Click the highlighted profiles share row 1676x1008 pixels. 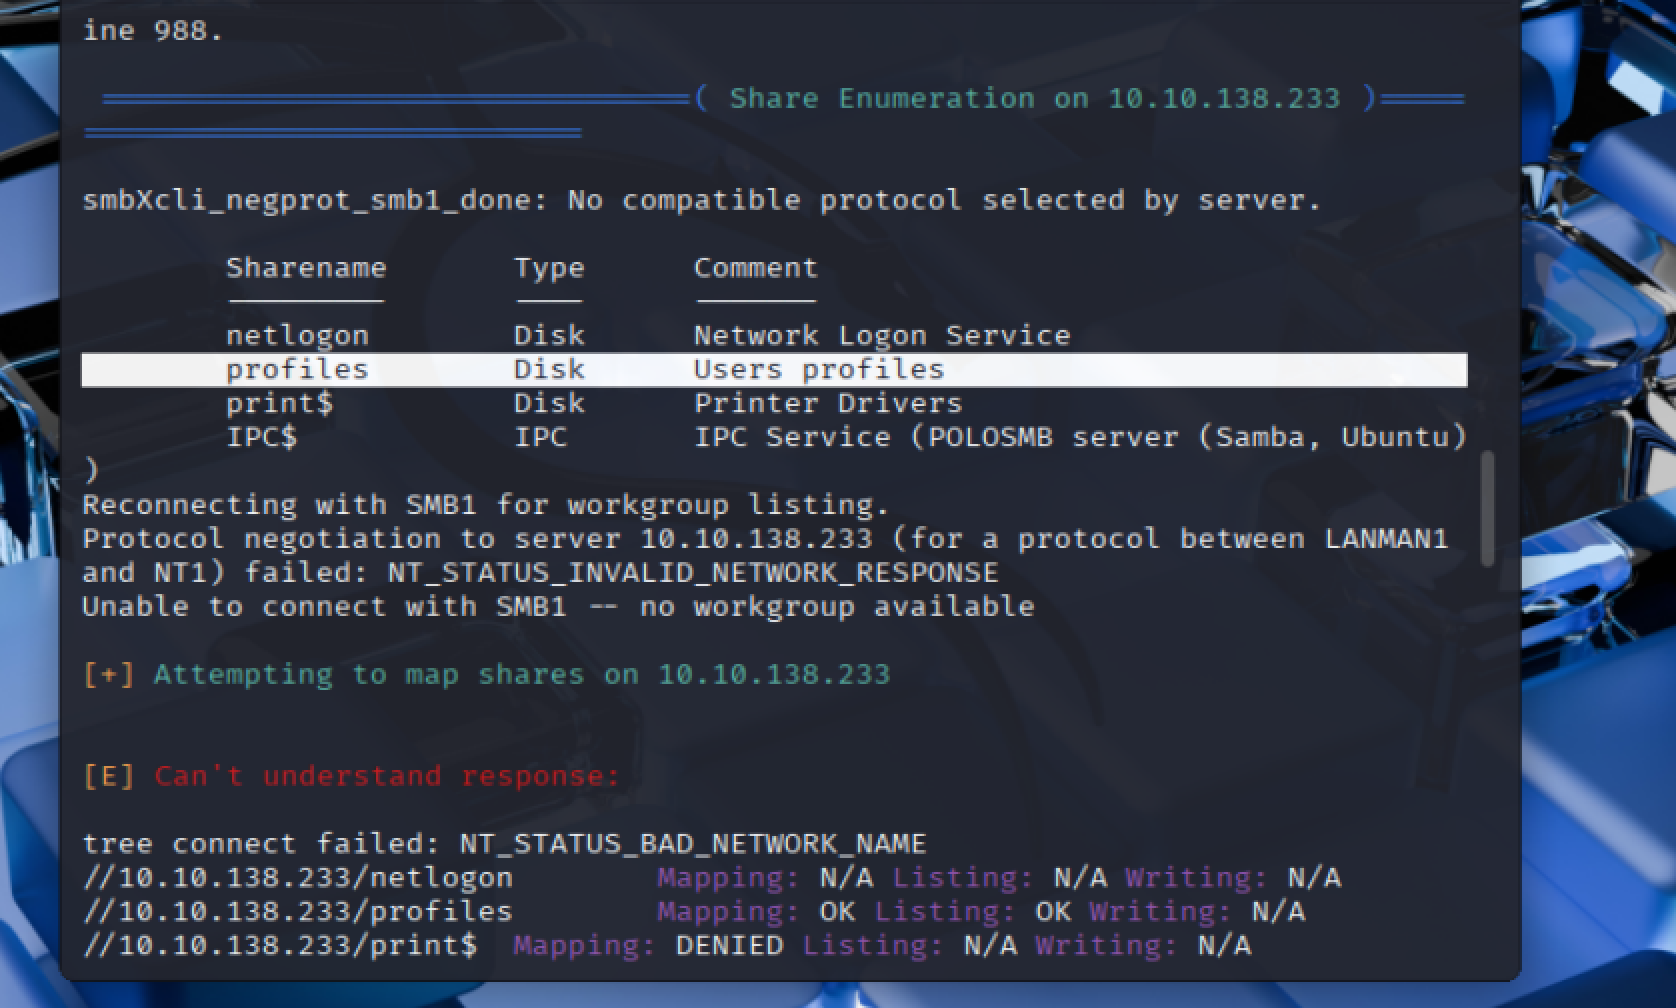point(773,369)
